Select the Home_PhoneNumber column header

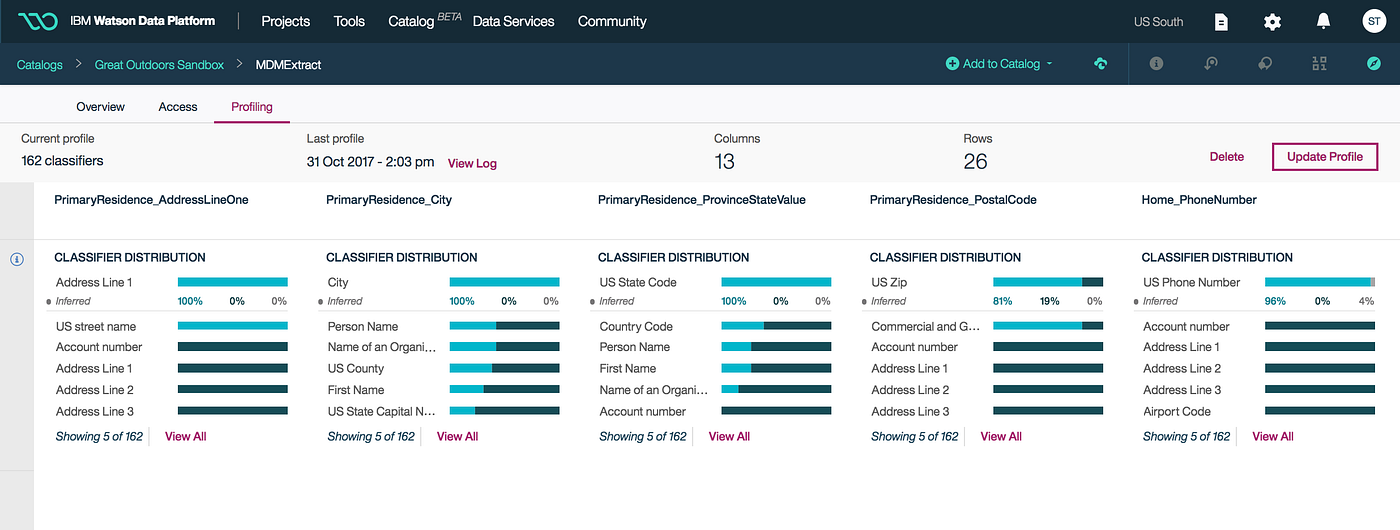(x=1199, y=200)
